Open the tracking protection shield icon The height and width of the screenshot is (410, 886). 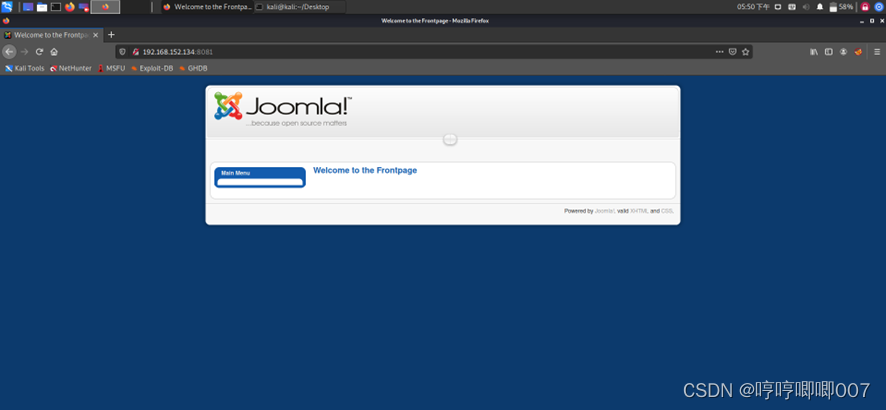[x=122, y=51]
